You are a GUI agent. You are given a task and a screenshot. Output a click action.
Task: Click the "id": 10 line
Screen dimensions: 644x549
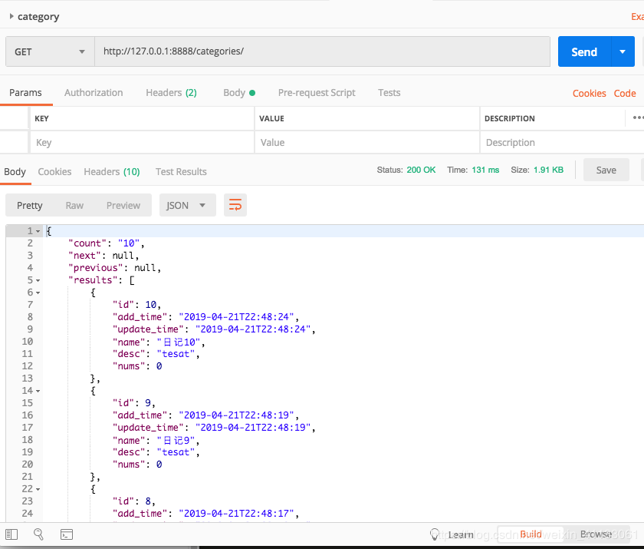[x=137, y=305]
